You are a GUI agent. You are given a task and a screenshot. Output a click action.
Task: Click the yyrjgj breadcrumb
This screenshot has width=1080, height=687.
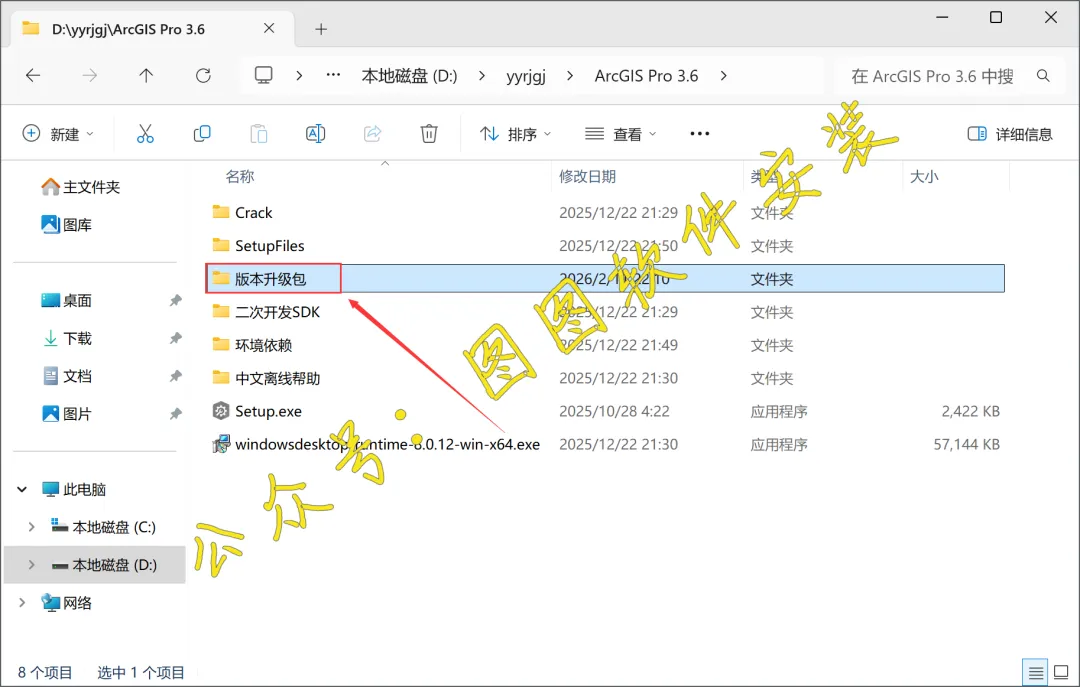[526, 76]
